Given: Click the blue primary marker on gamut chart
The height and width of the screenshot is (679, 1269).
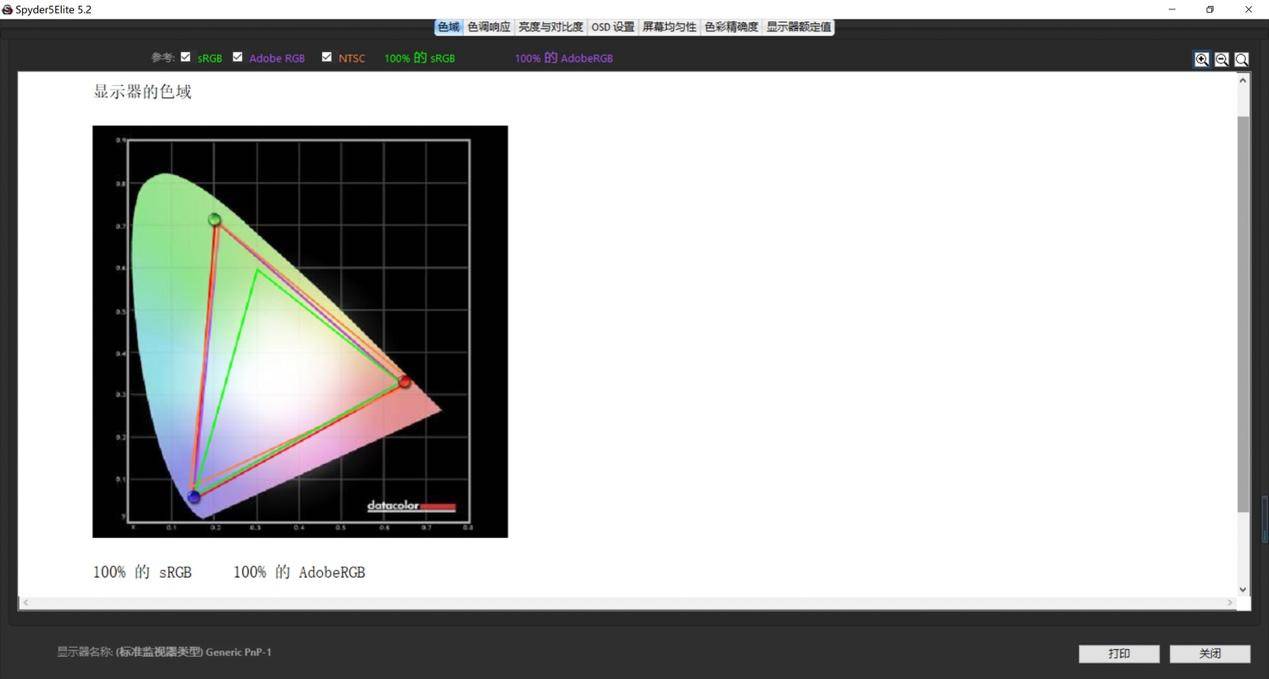Looking at the screenshot, I should [194, 497].
